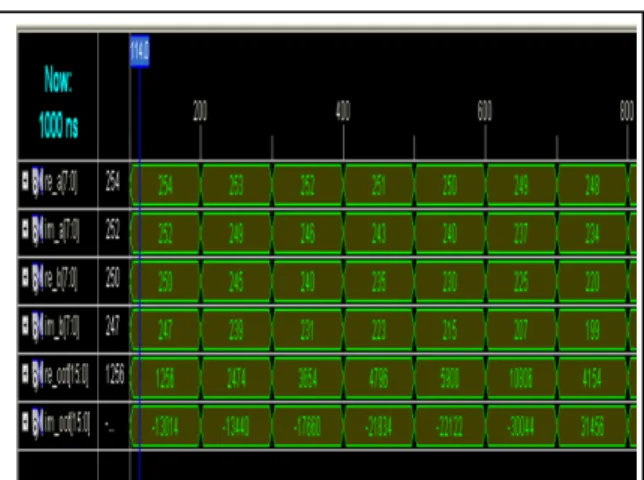The image size is (644, 480).
Task: Click the bus icon beside im_oof[15:0]
Action: (x=37, y=425)
